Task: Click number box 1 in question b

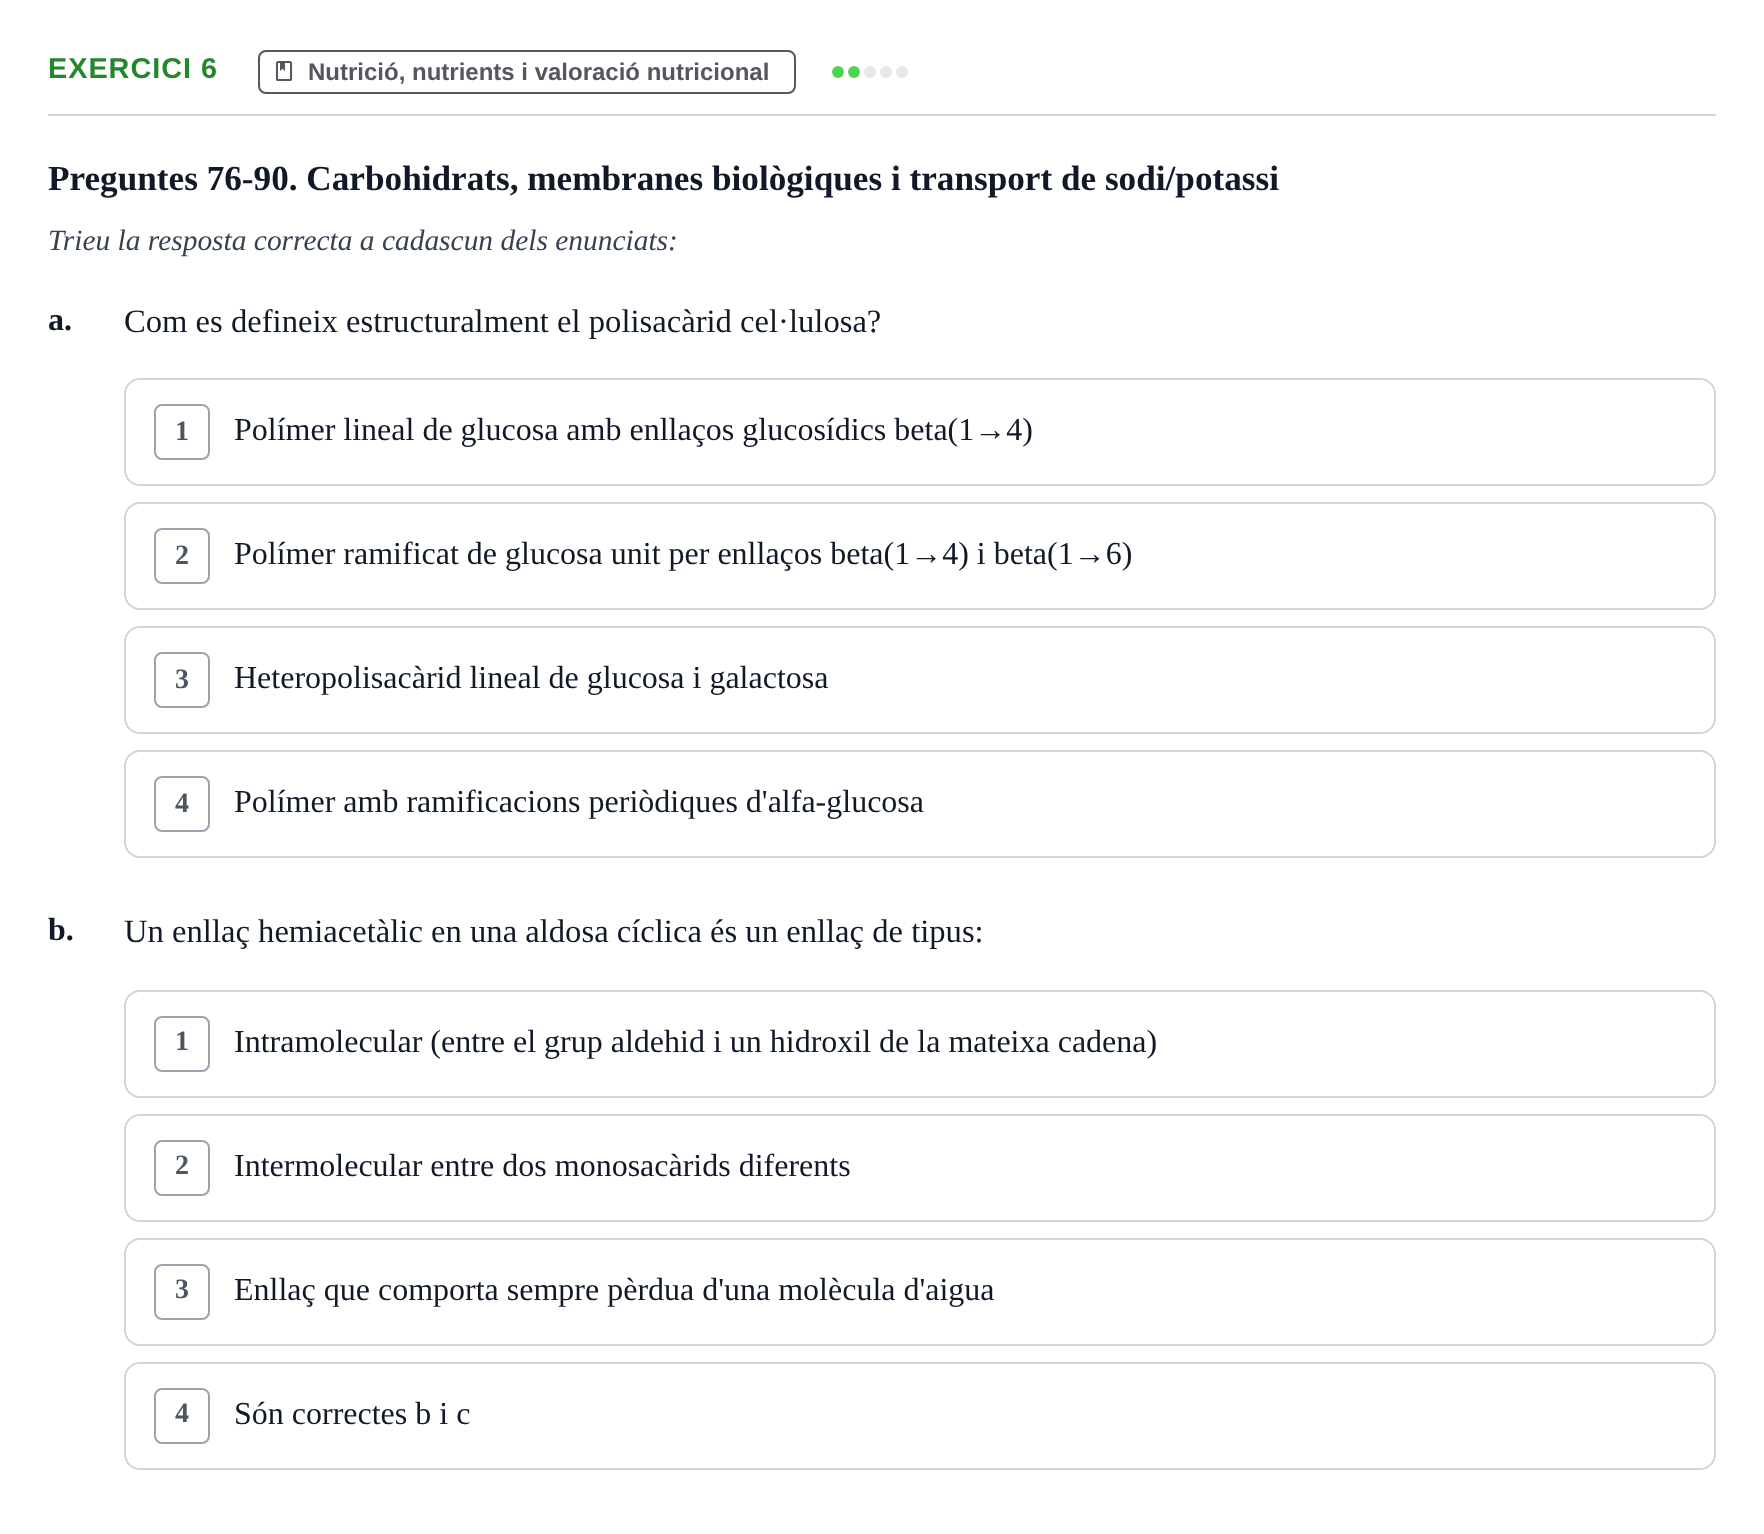Action: pos(182,1044)
